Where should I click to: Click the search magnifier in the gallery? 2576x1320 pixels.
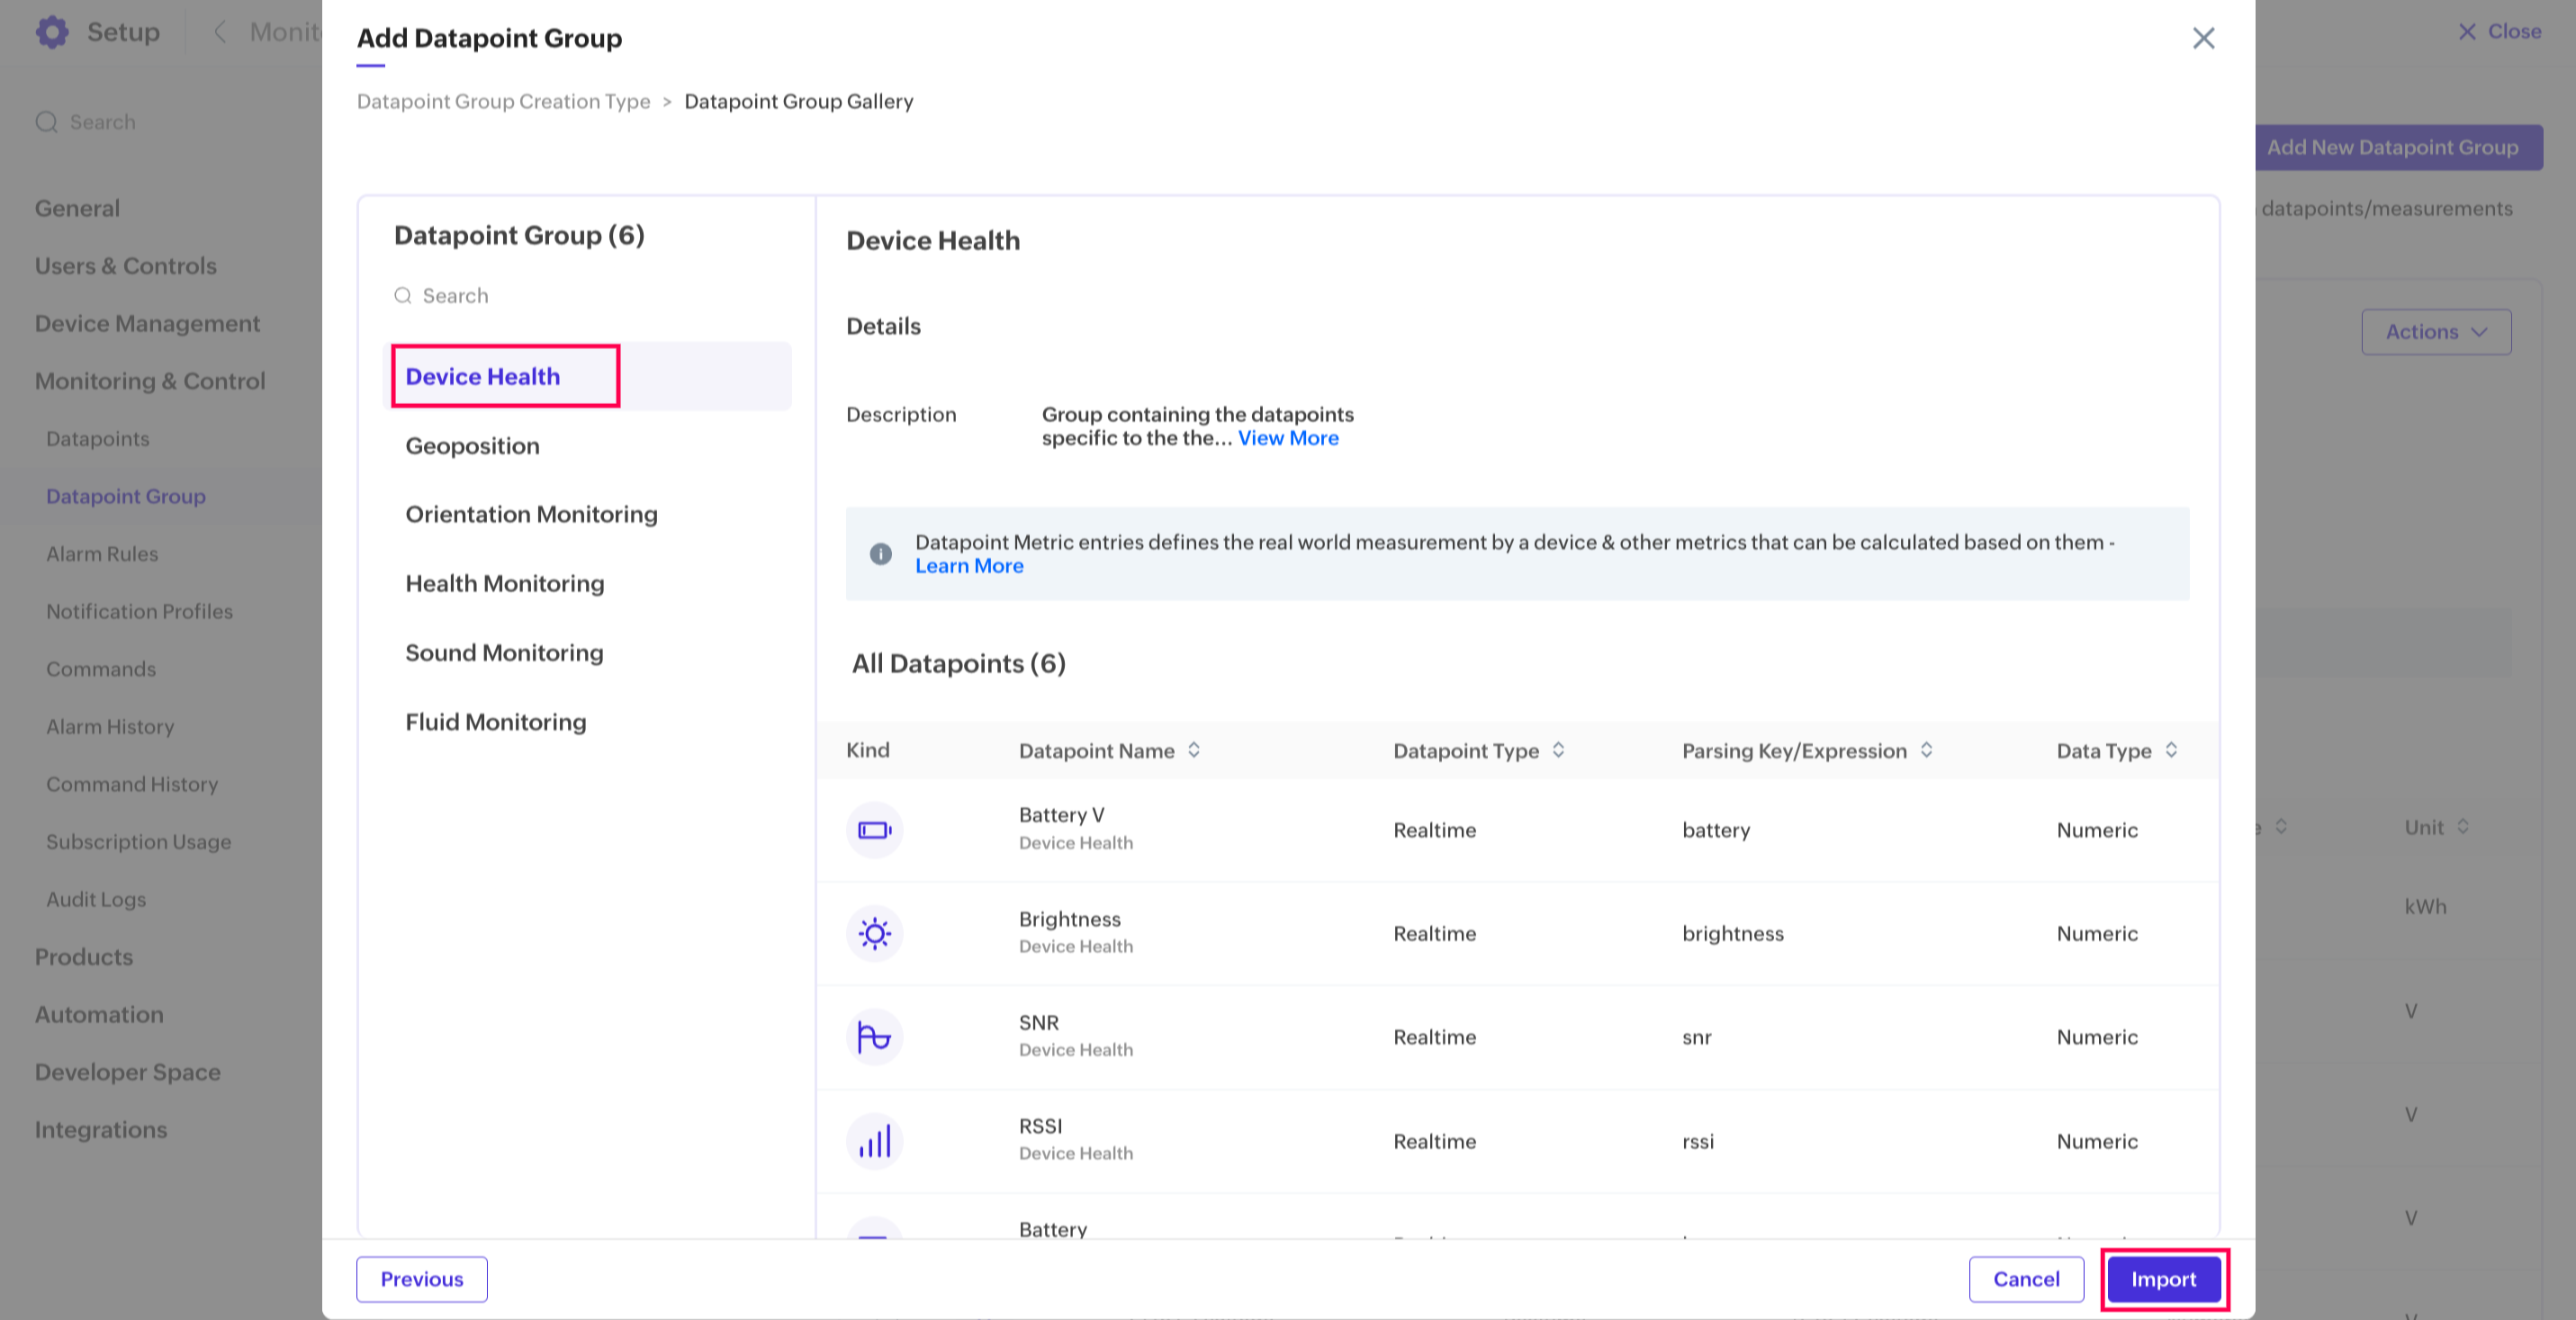click(403, 296)
